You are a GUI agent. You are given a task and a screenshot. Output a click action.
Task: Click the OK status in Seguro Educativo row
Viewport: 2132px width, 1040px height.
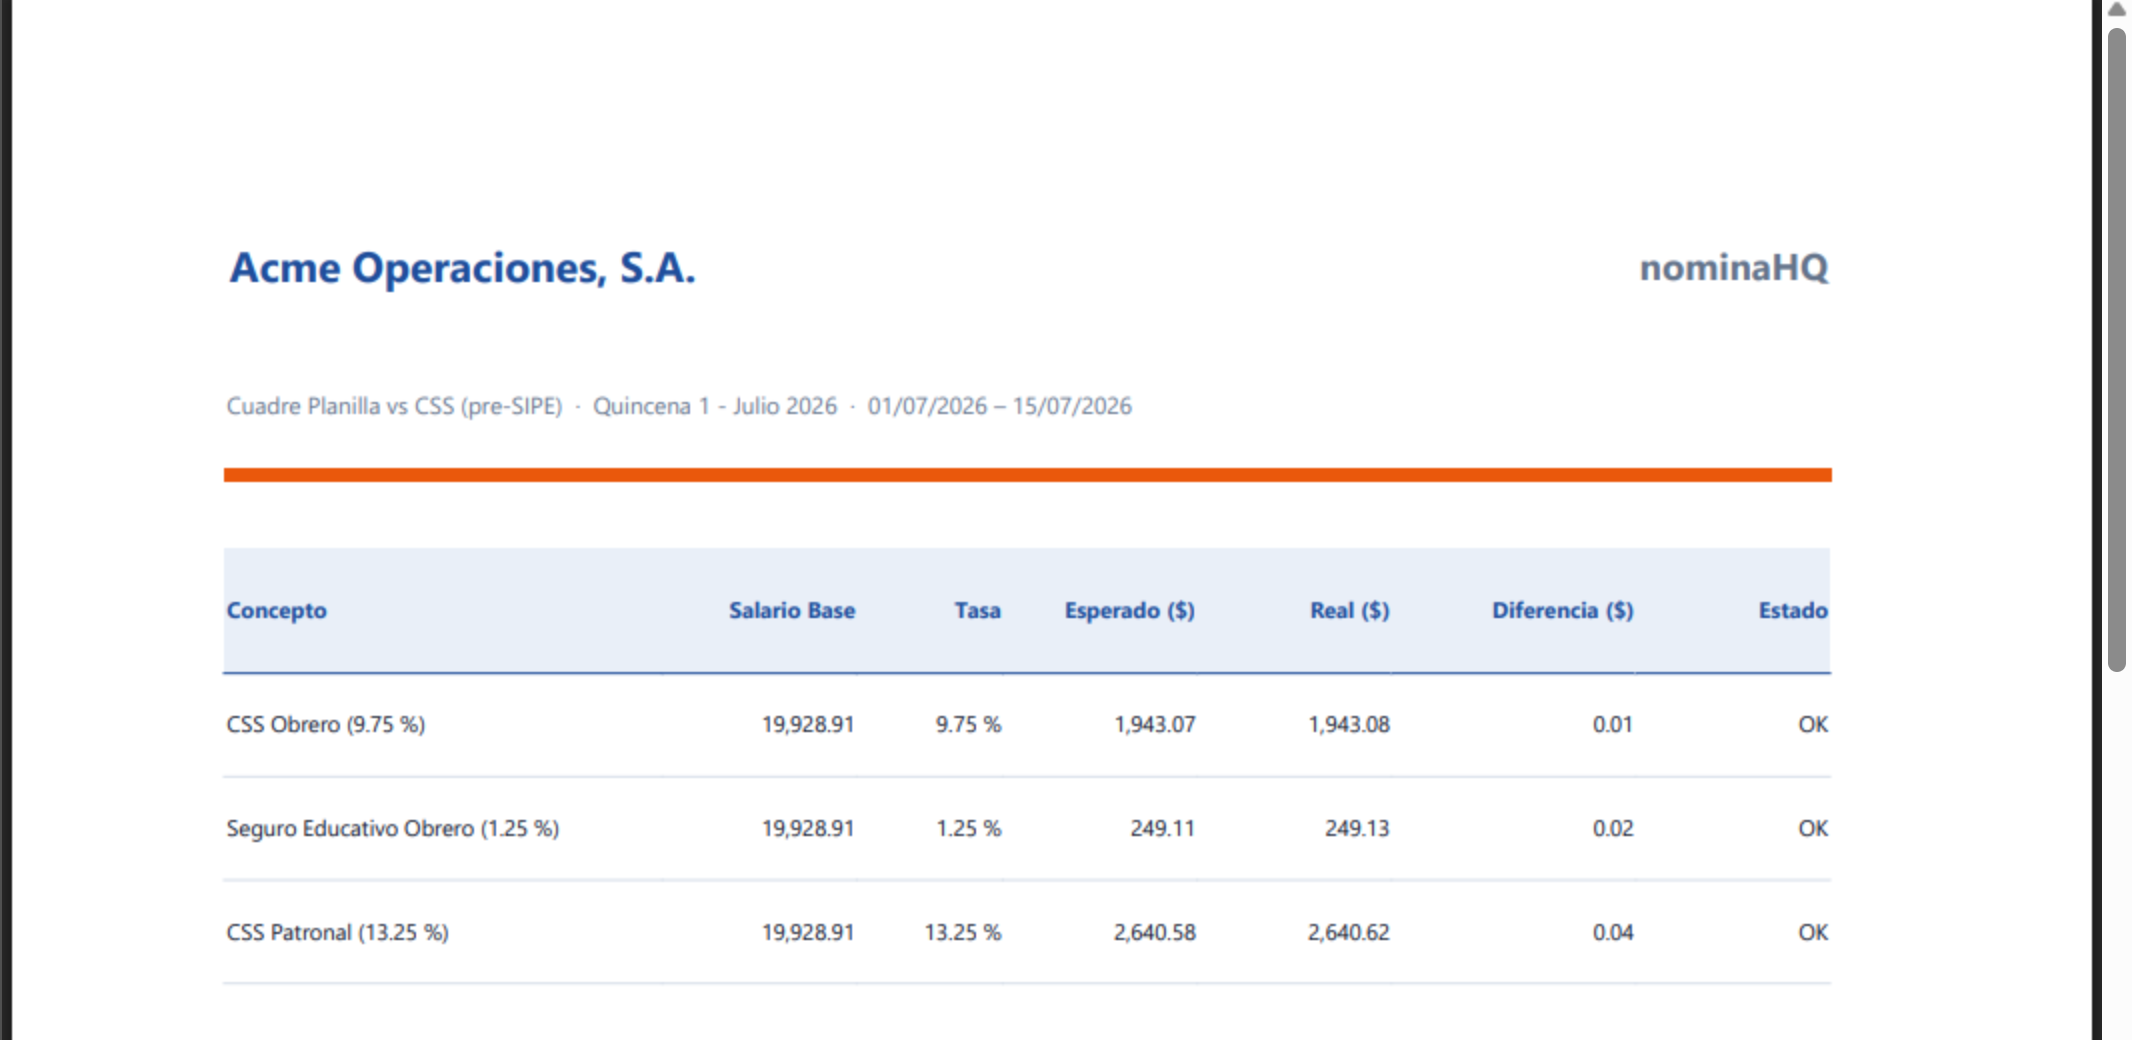1813,829
